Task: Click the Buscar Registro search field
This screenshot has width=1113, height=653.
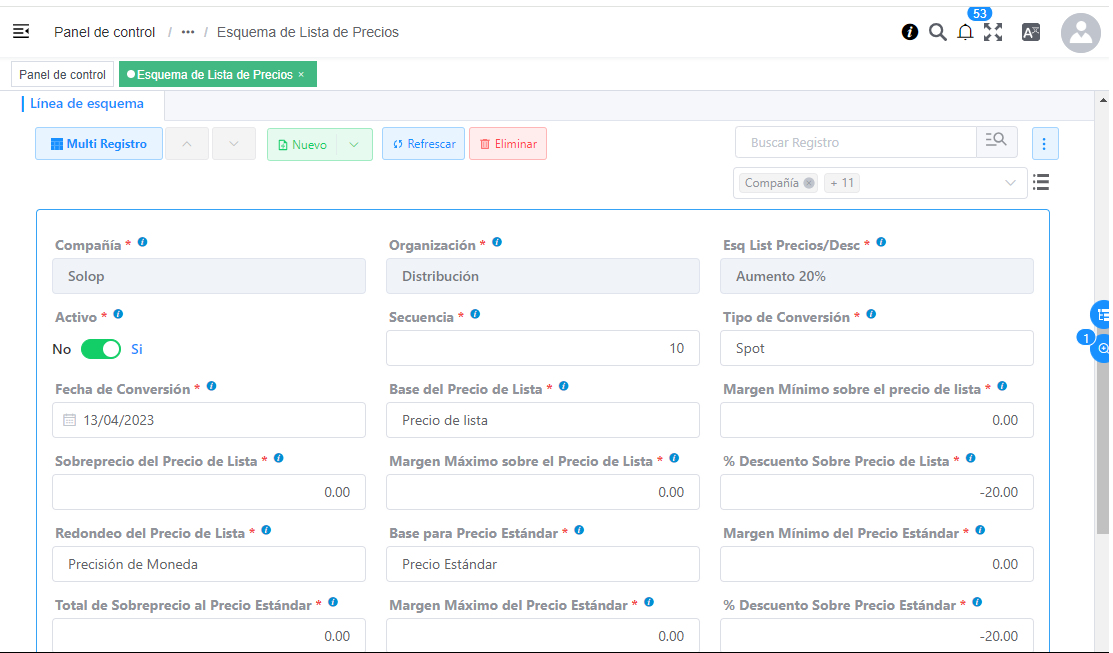Action: [855, 143]
